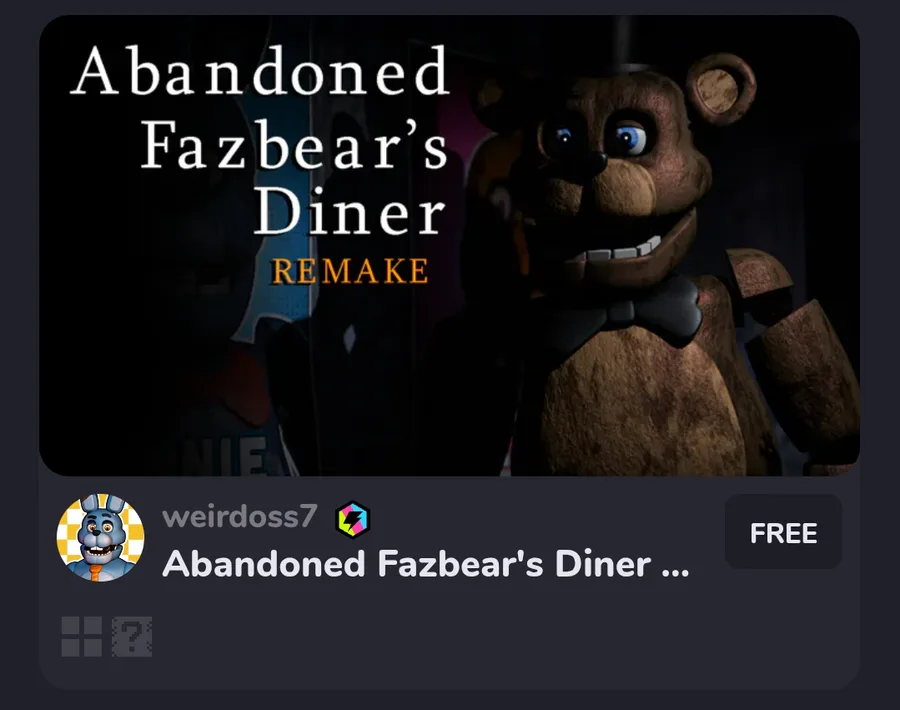The width and height of the screenshot is (900, 710).
Task: Click Freddy's blue eye in the thumbnail
Action: (630, 139)
